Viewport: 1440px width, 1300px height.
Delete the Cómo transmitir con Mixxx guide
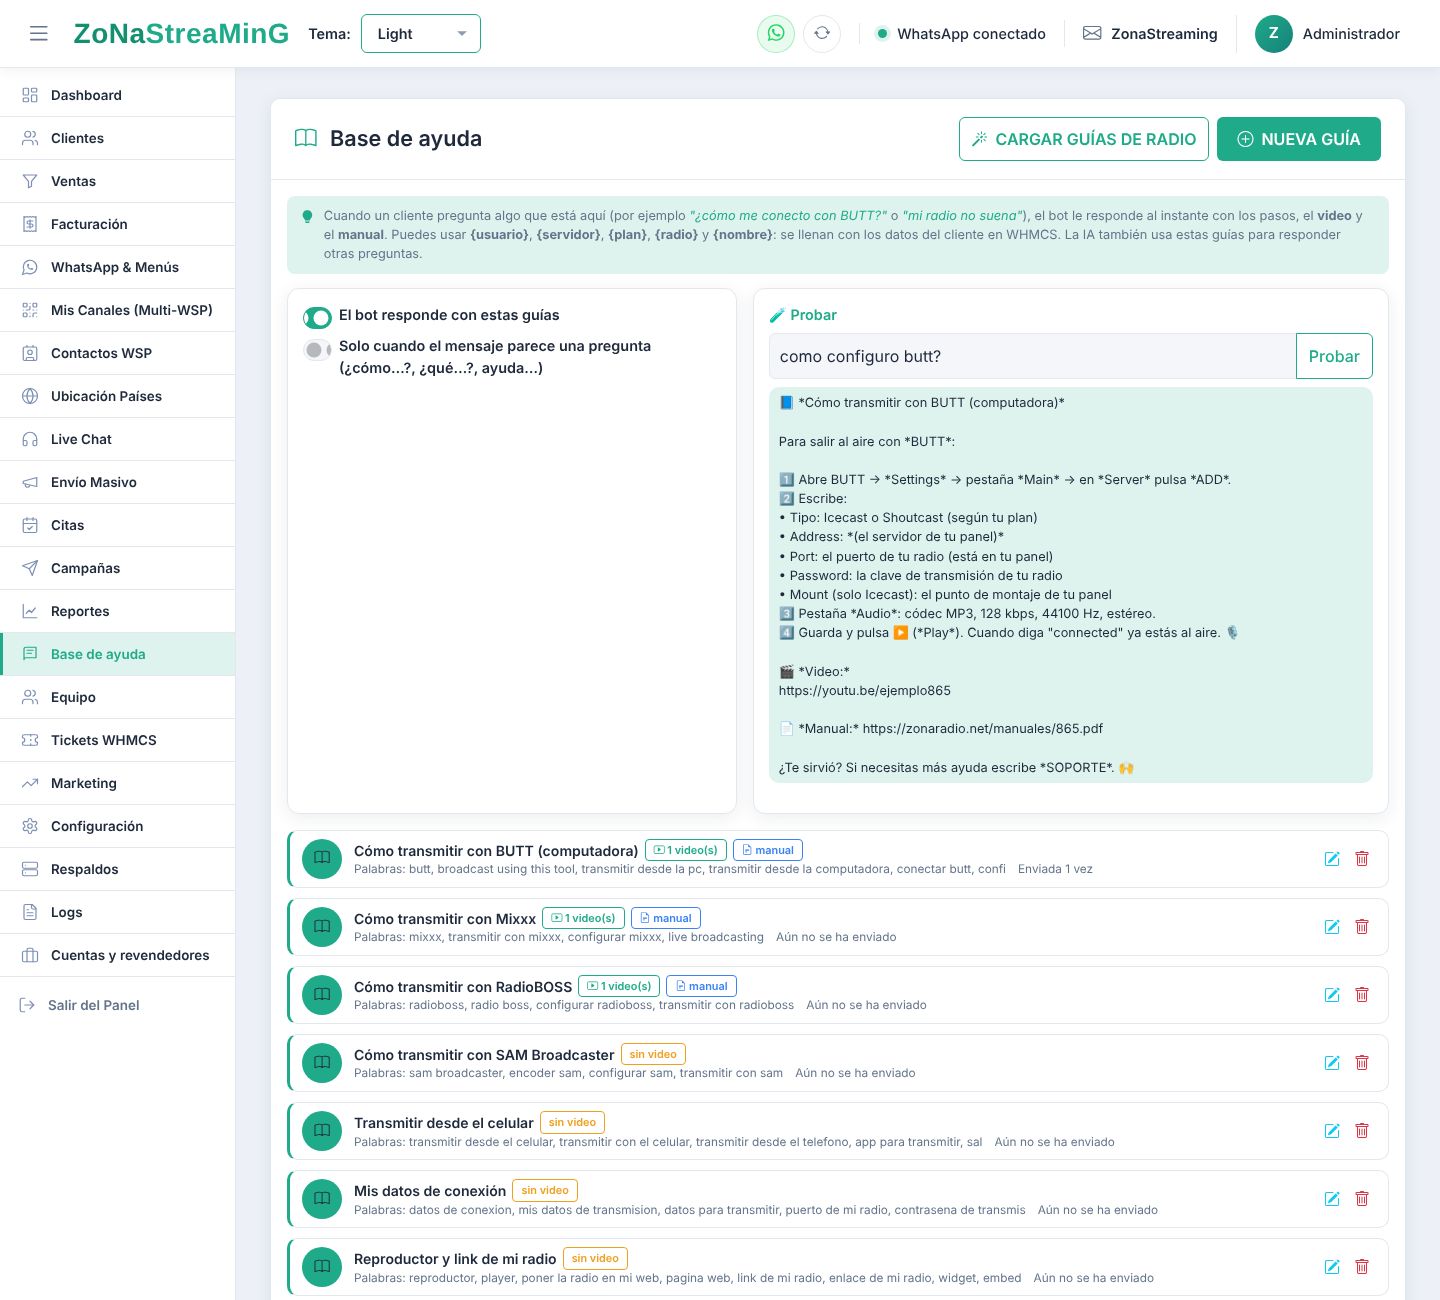[x=1362, y=927]
